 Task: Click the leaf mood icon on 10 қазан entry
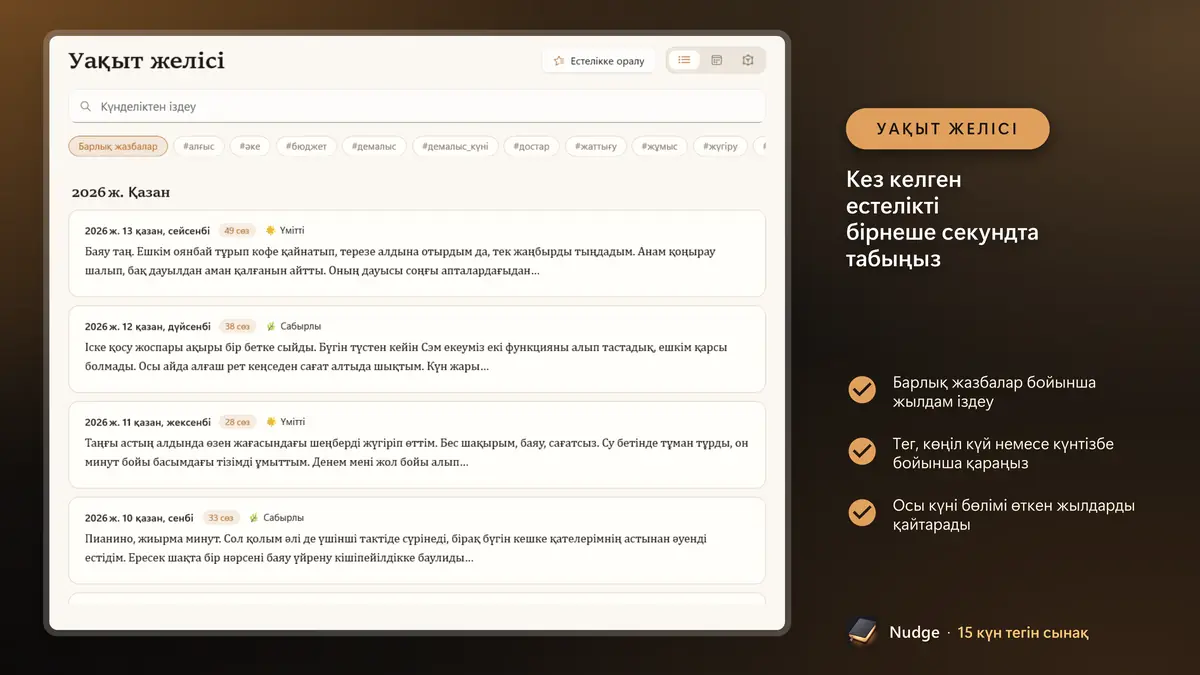pos(253,518)
